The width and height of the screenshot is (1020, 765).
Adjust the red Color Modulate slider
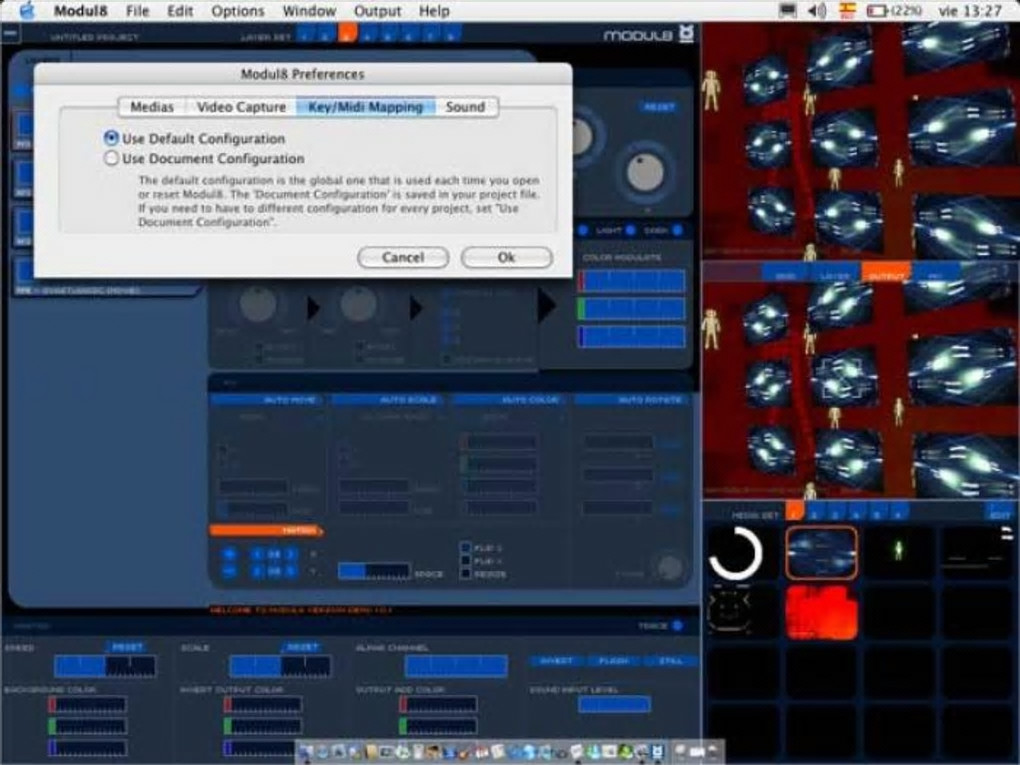click(632, 281)
